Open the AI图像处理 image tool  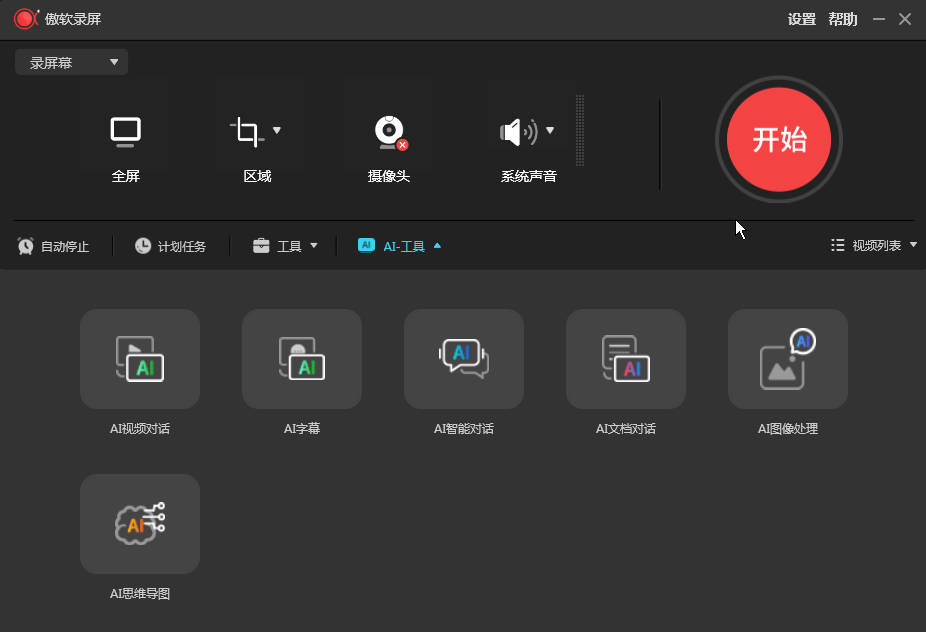coord(788,359)
